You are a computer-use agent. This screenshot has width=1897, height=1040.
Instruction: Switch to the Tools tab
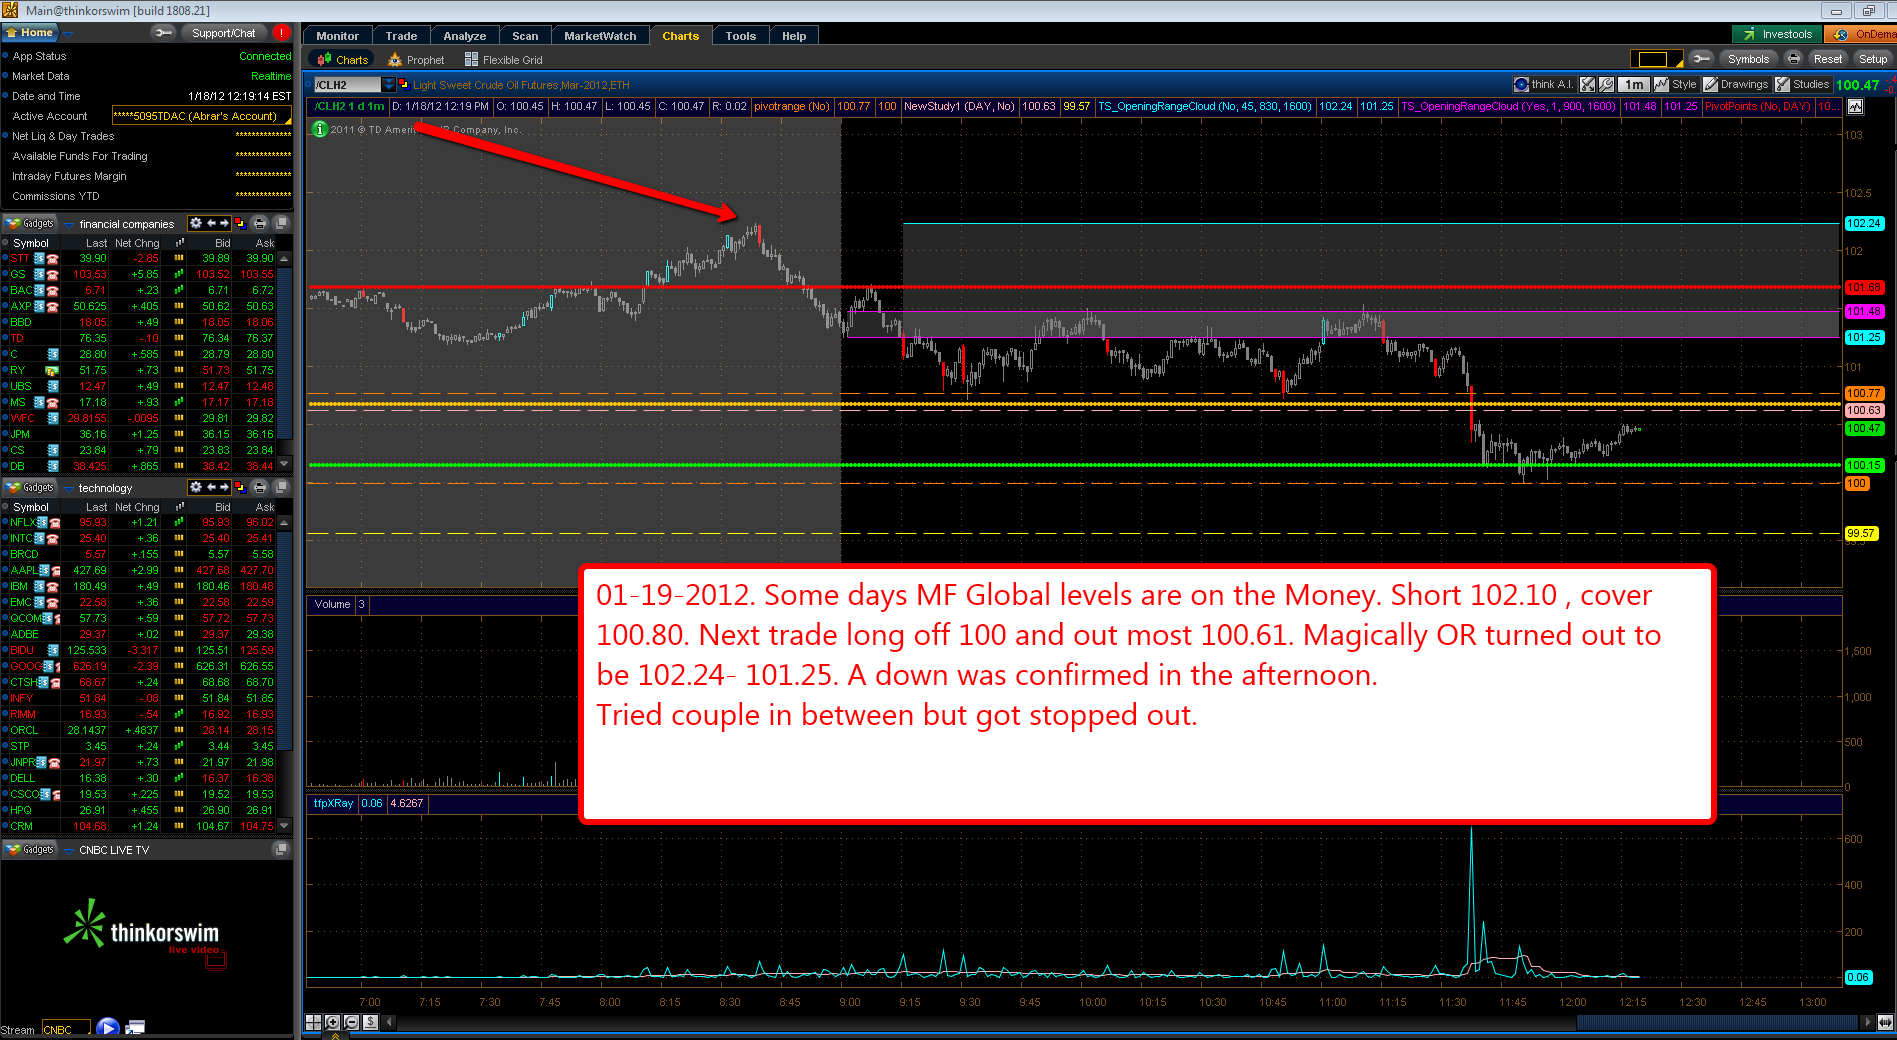740,36
